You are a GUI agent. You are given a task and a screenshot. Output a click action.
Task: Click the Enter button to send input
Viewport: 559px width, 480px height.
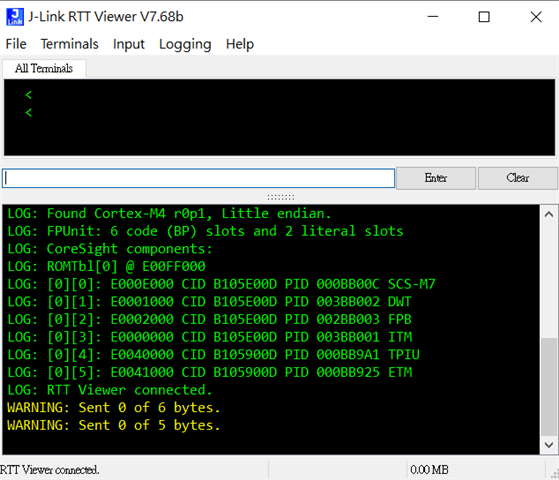[x=436, y=178]
